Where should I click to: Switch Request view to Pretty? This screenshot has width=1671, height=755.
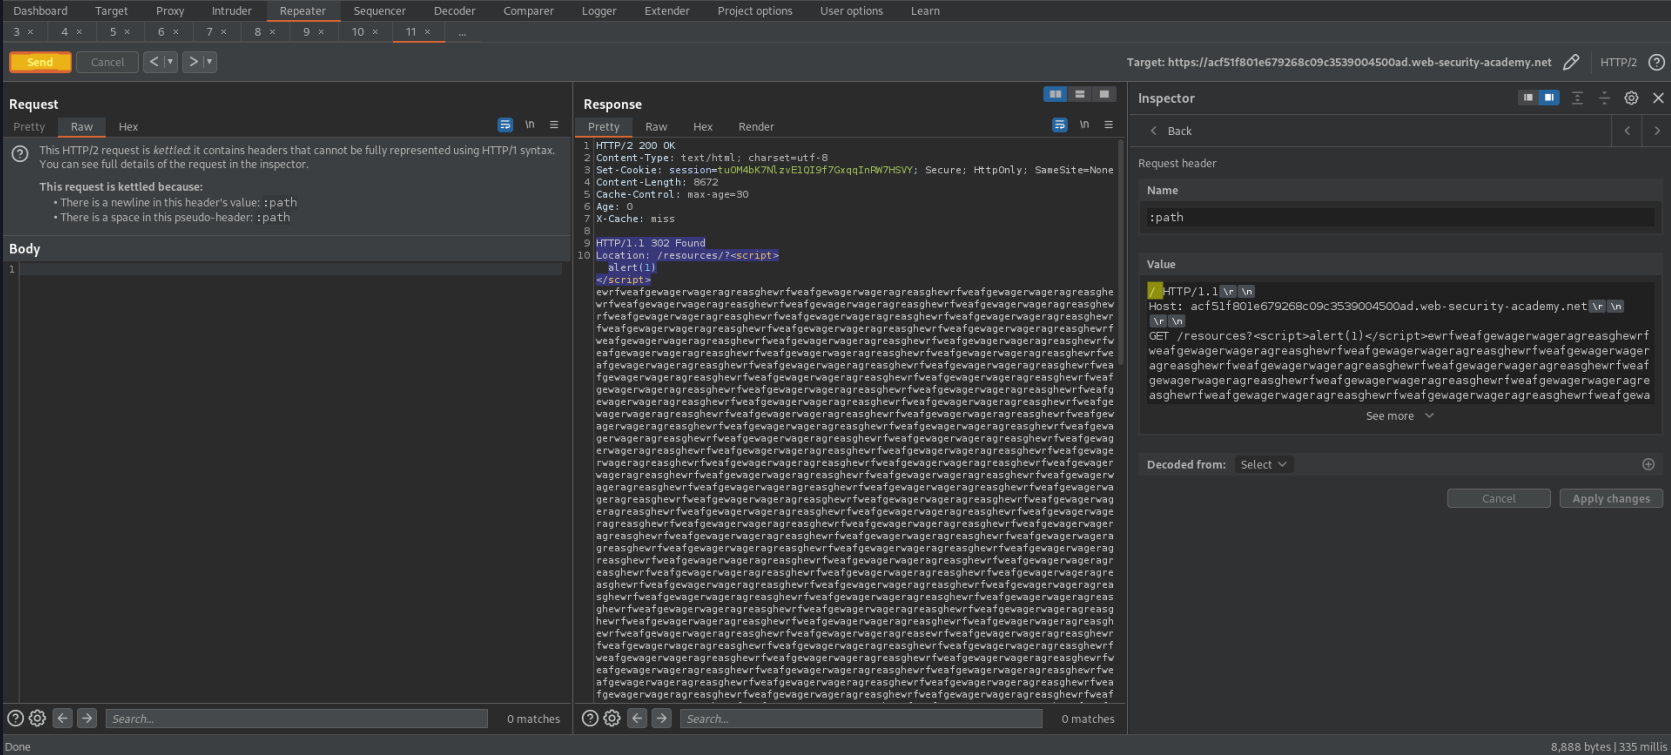29,127
